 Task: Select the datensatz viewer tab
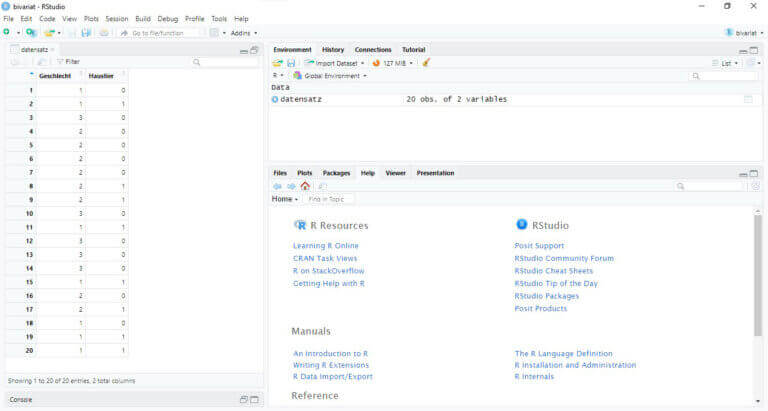pyautogui.click(x=34, y=49)
